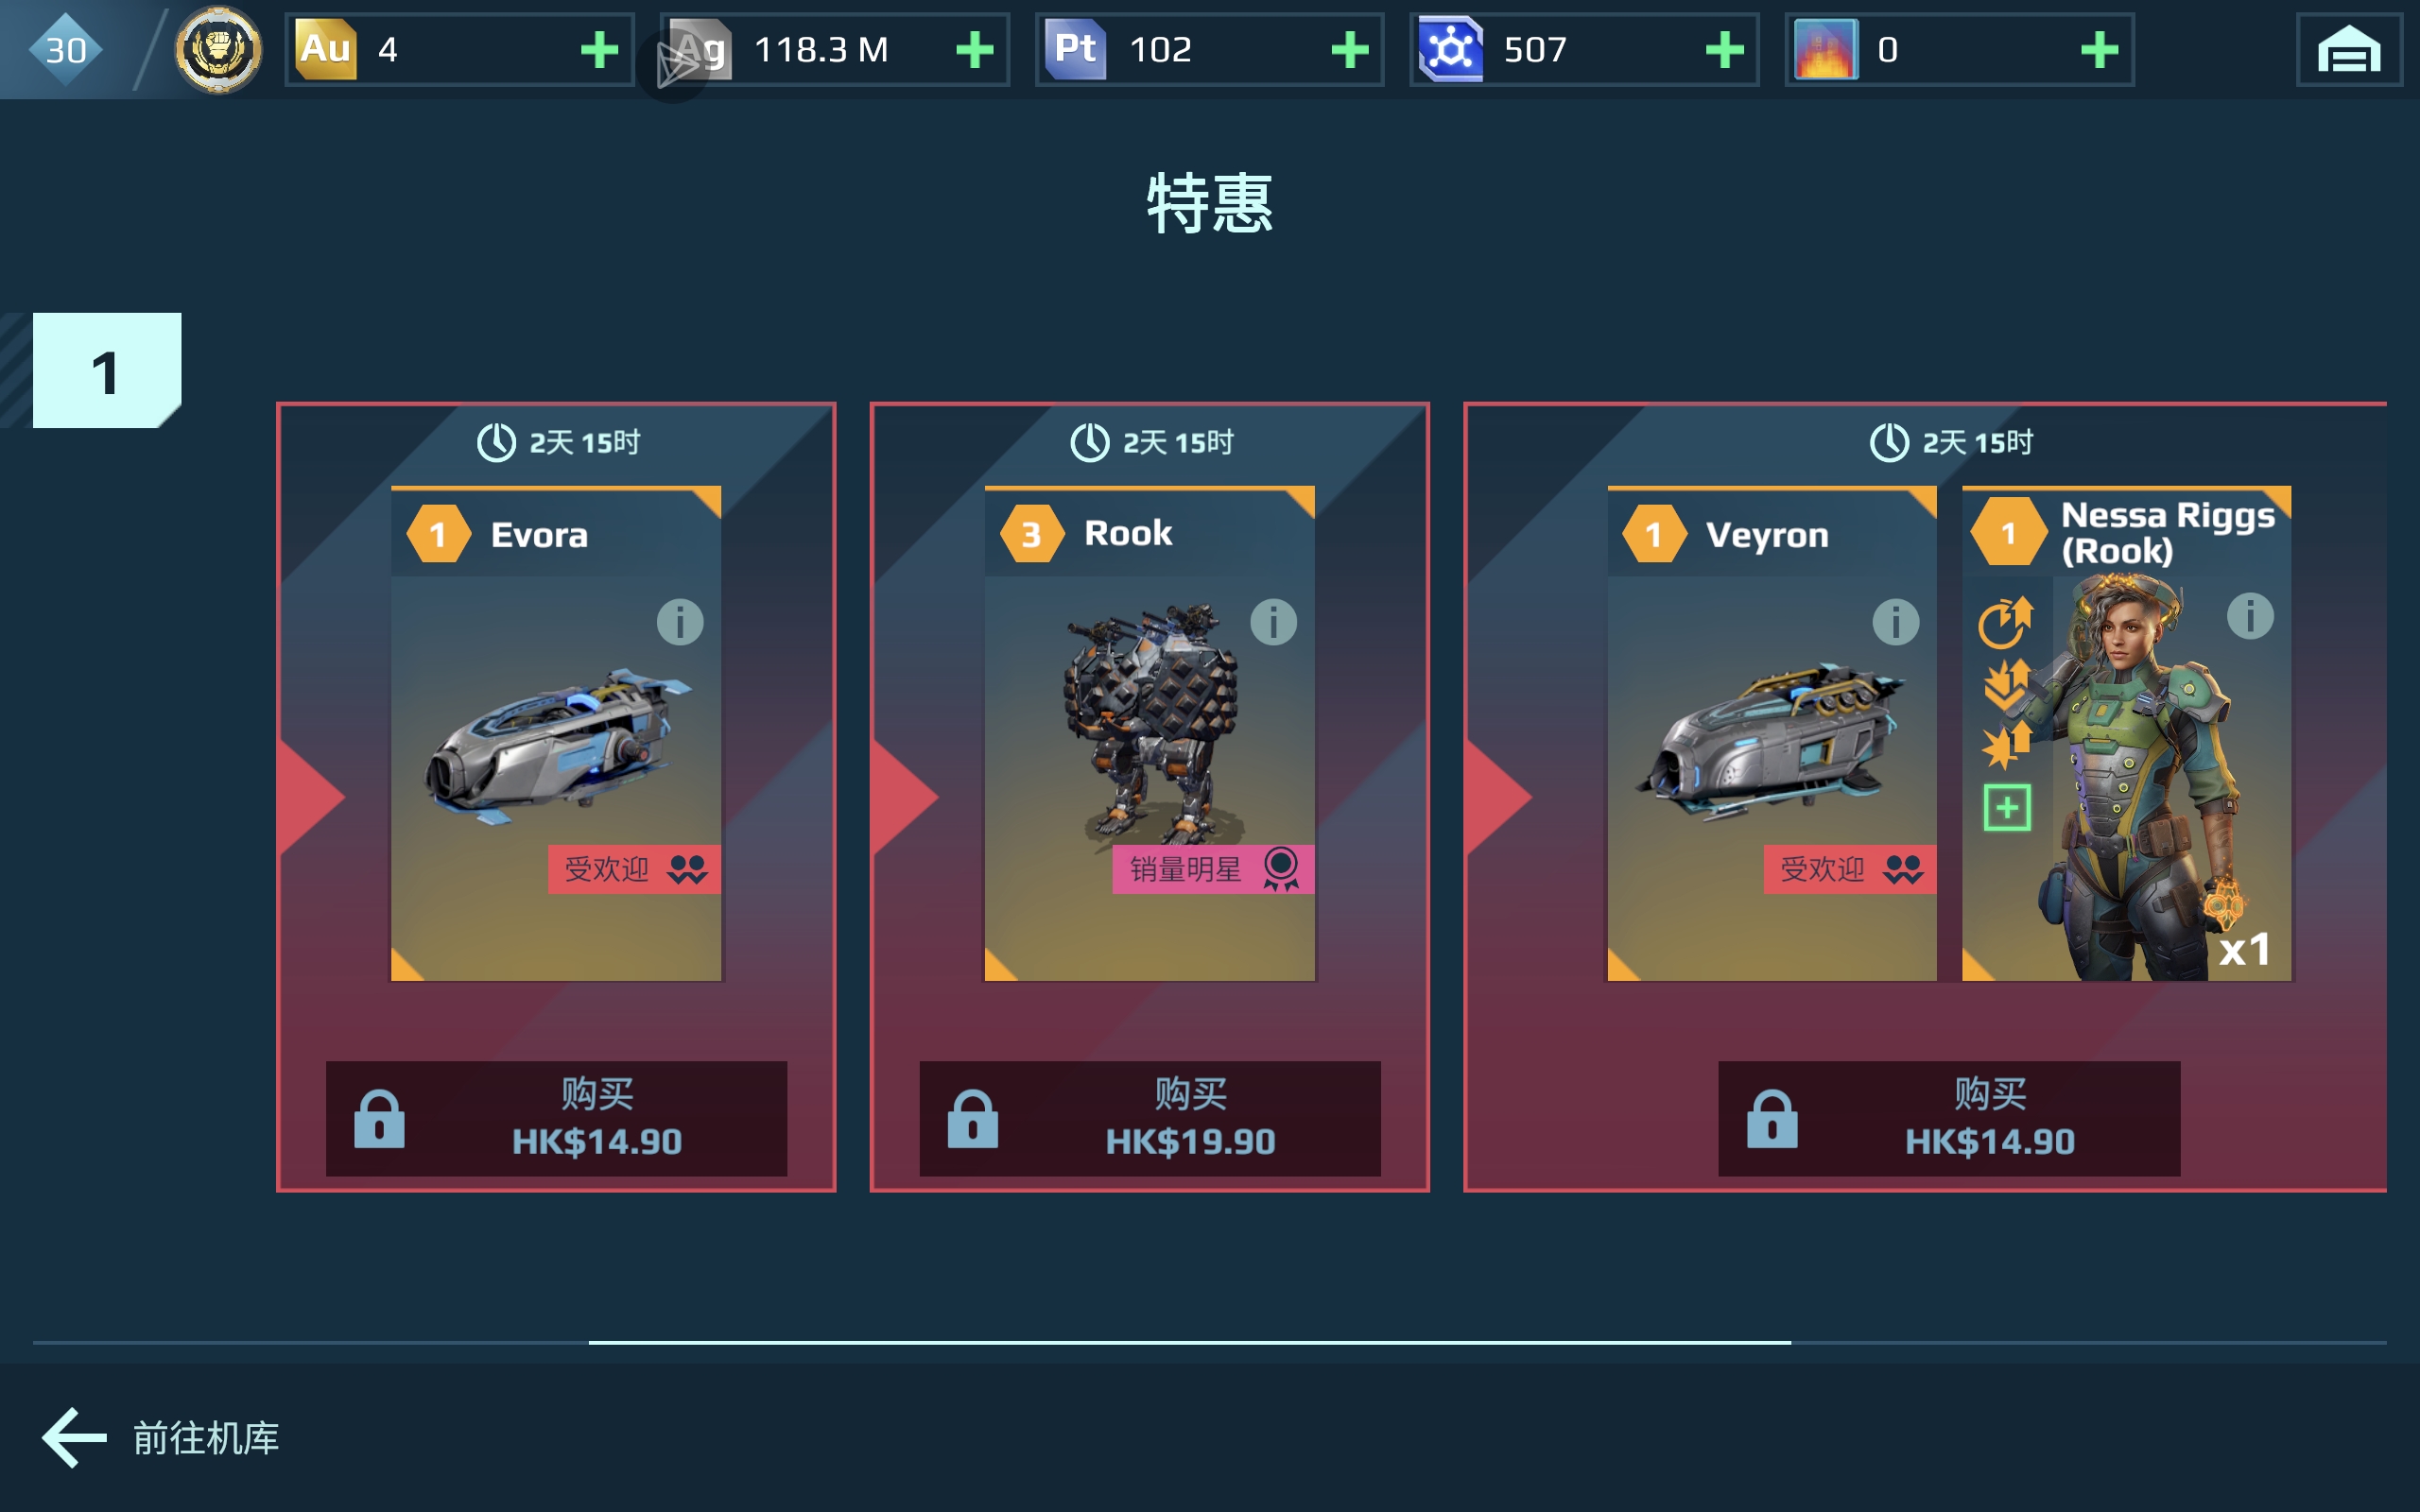2420x1512 pixels.
Task: Add more fire token currency
Action: pos(2099,50)
